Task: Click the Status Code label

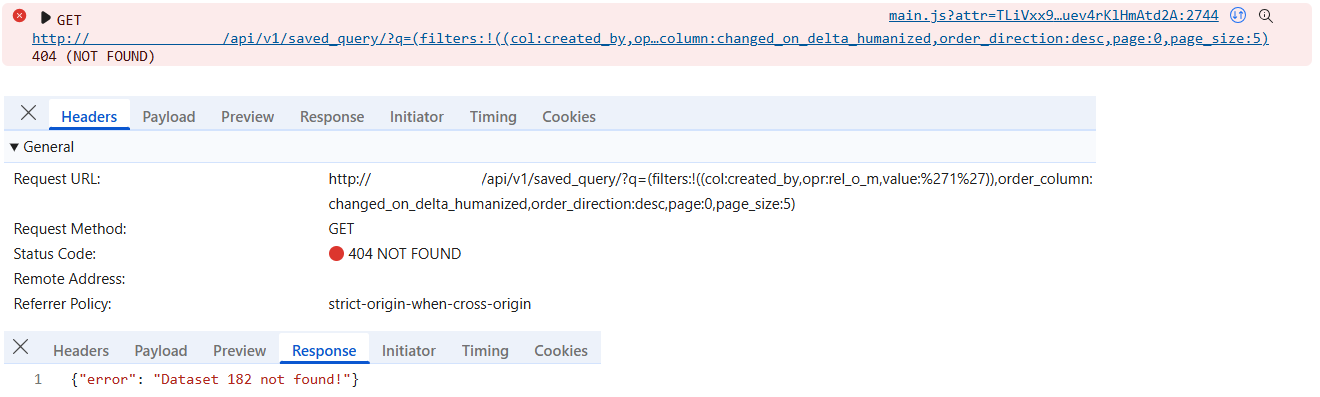Action: tap(55, 254)
